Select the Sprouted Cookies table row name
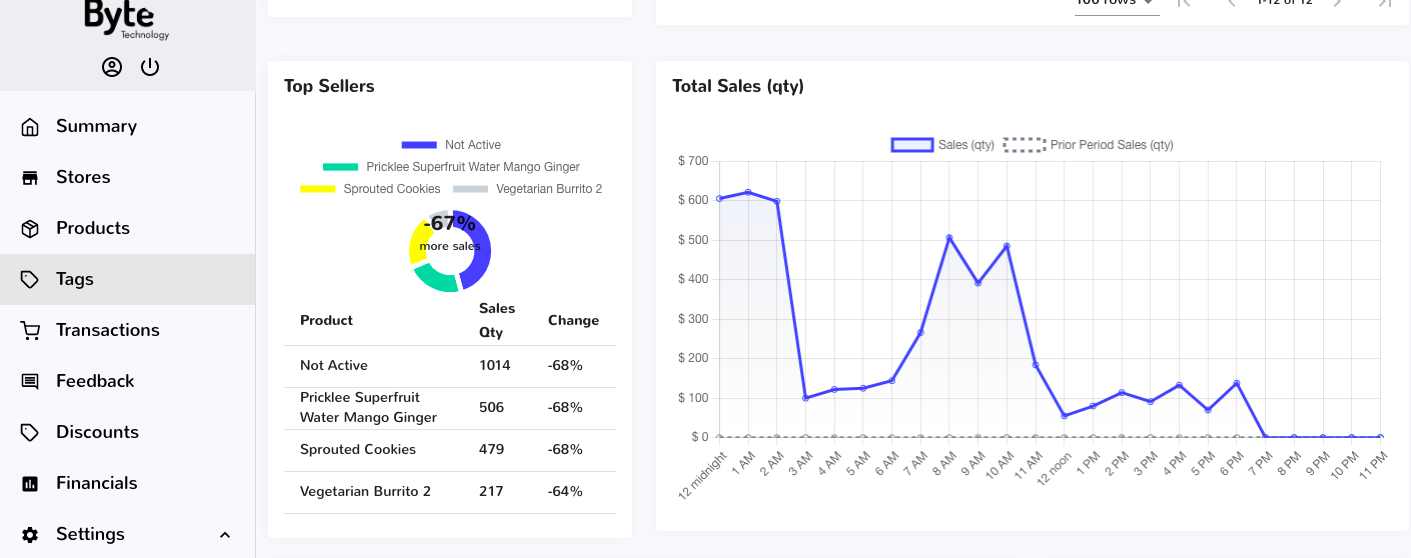This screenshot has width=1411, height=558. tap(358, 449)
